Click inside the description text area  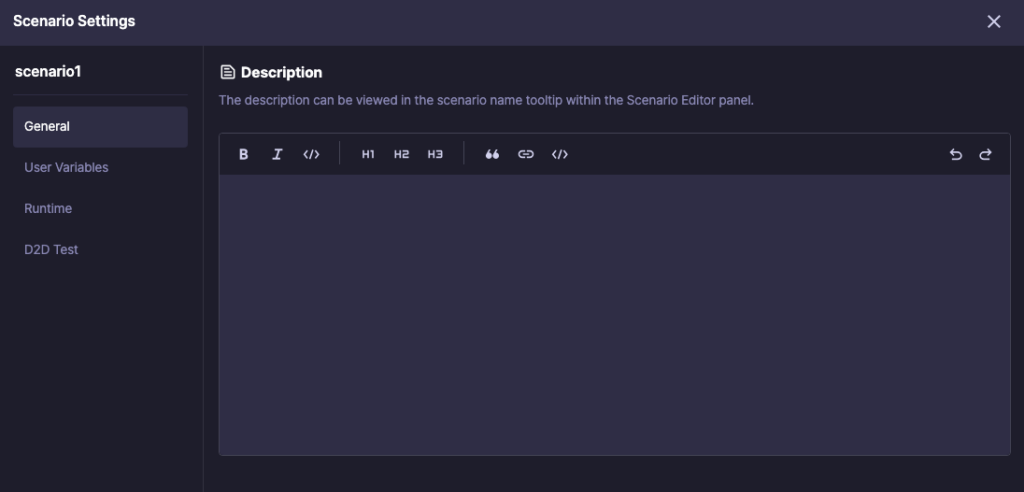[x=614, y=315]
